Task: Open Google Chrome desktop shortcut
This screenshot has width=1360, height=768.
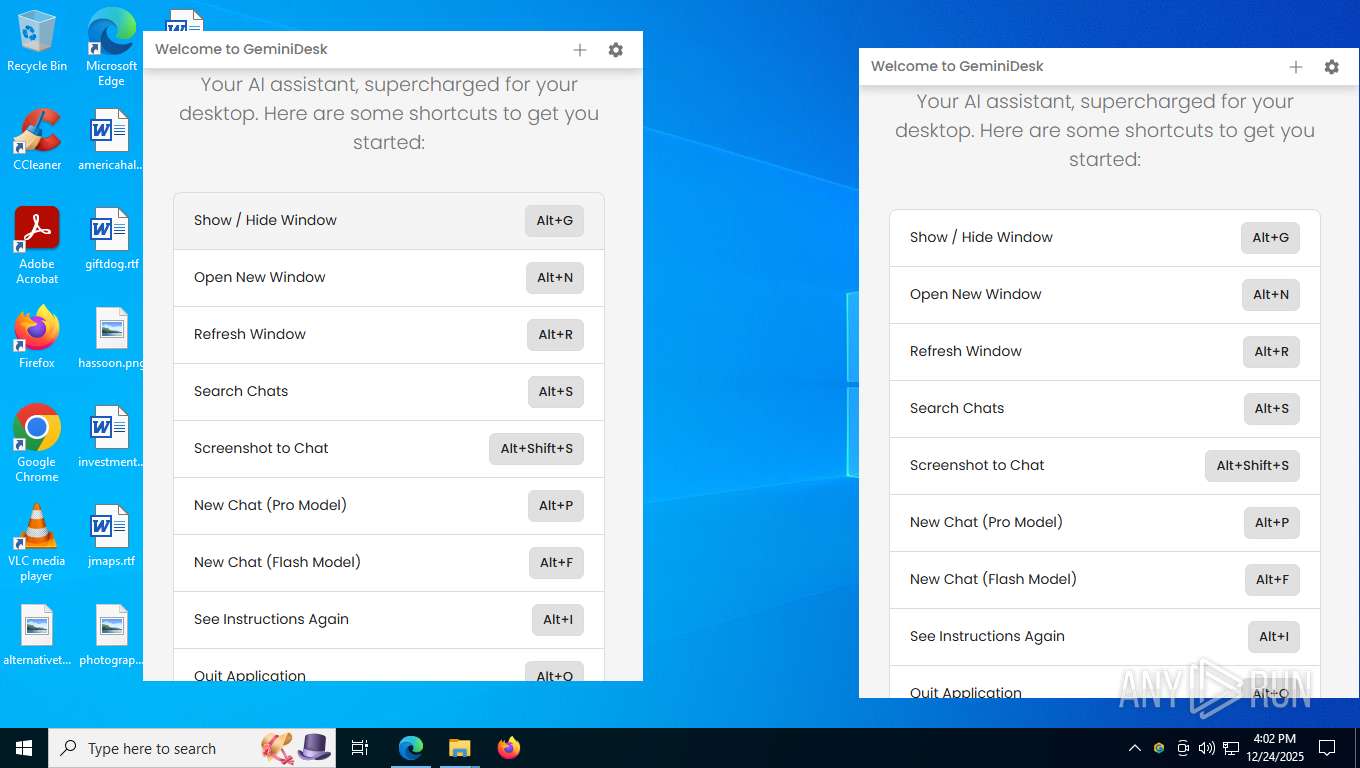Action: [x=37, y=443]
